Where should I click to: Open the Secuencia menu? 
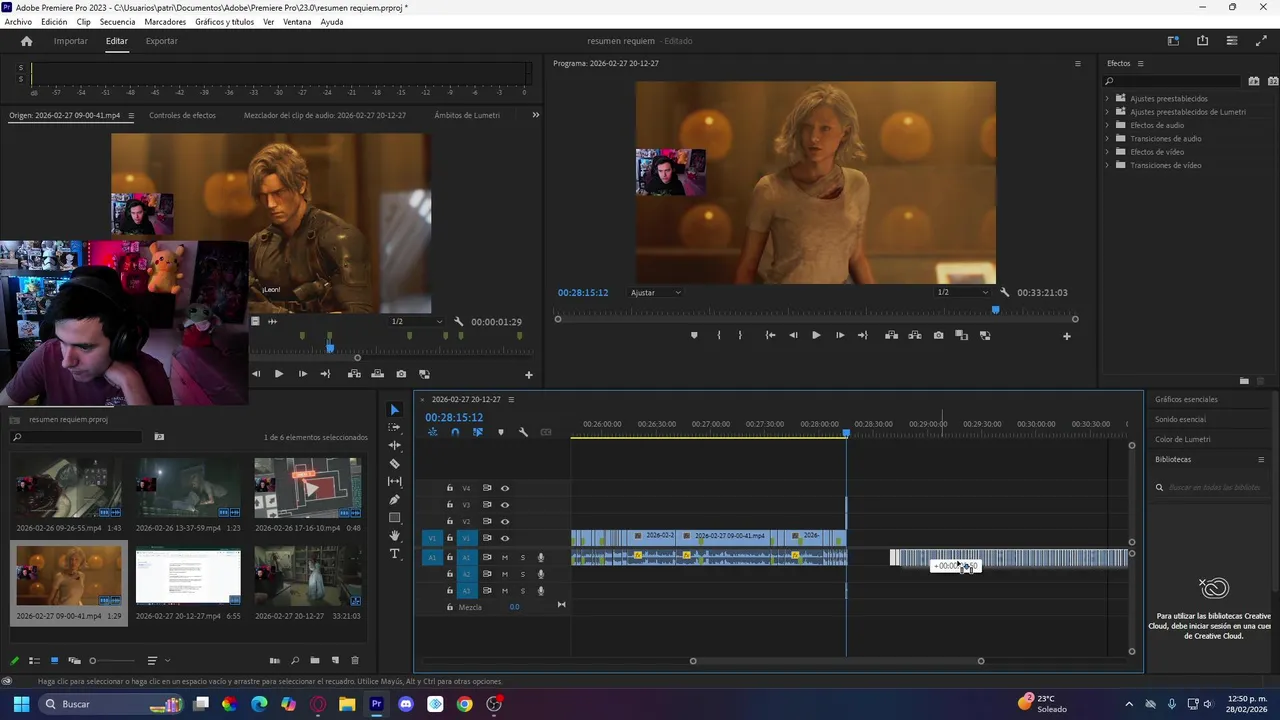tap(117, 22)
